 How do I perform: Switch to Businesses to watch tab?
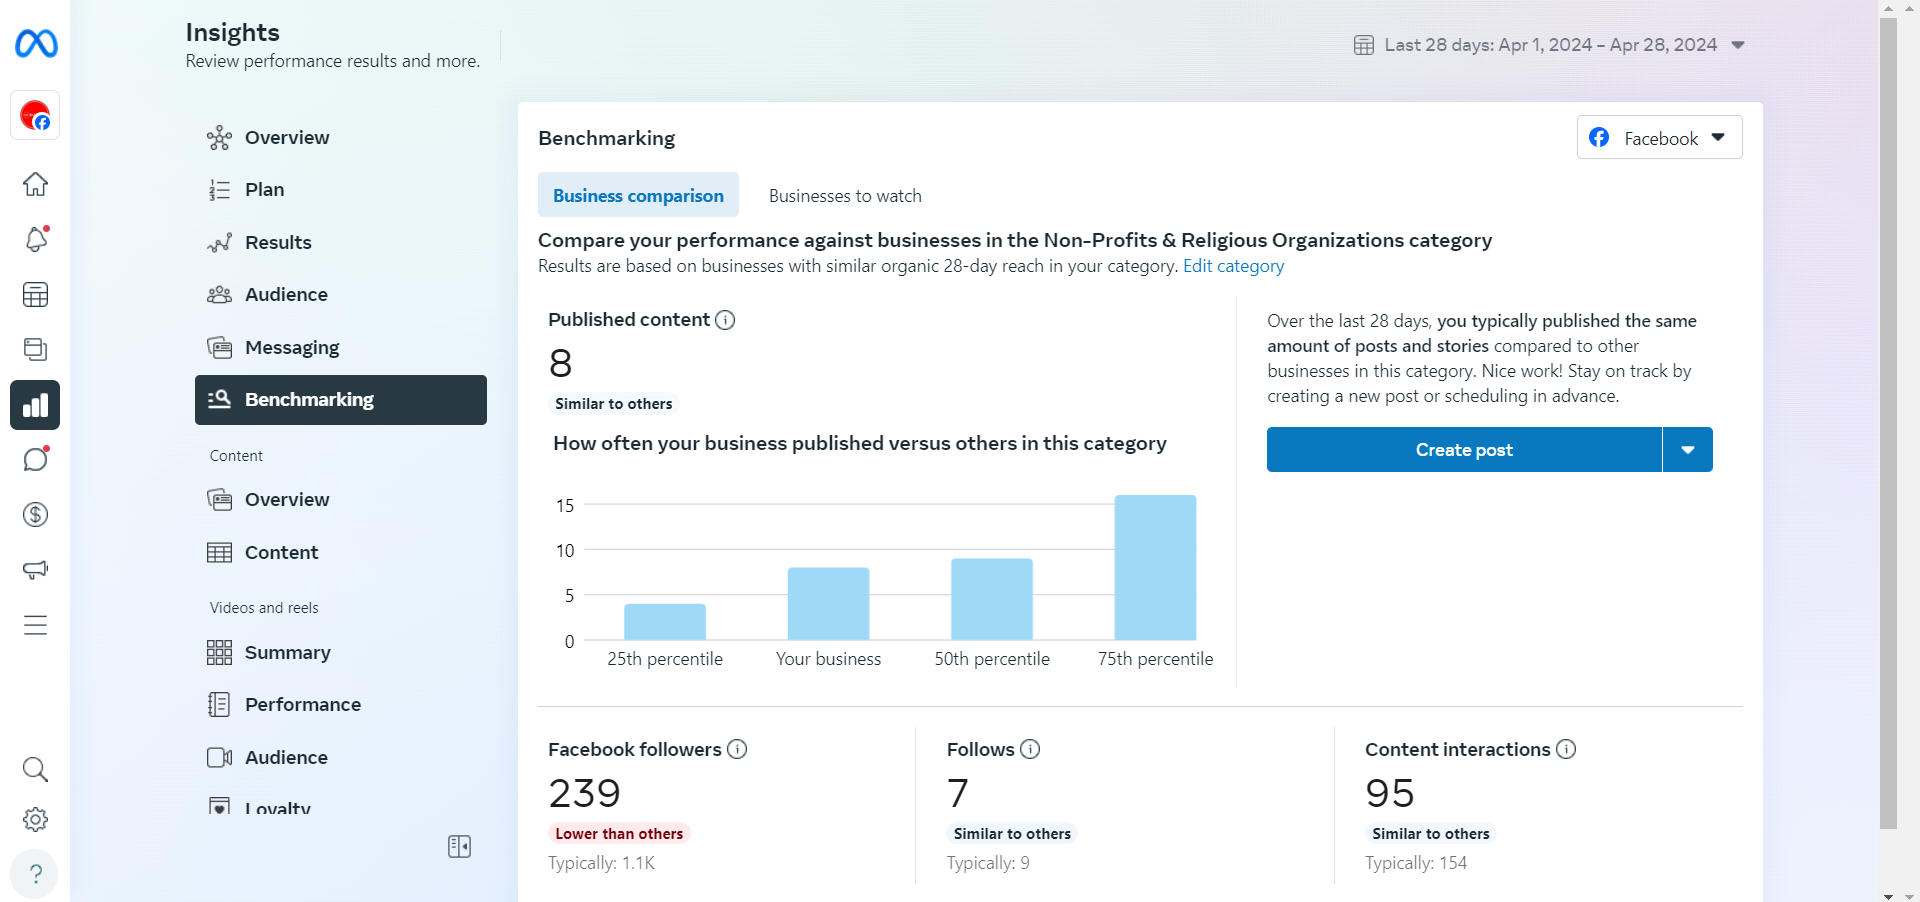(x=845, y=196)
